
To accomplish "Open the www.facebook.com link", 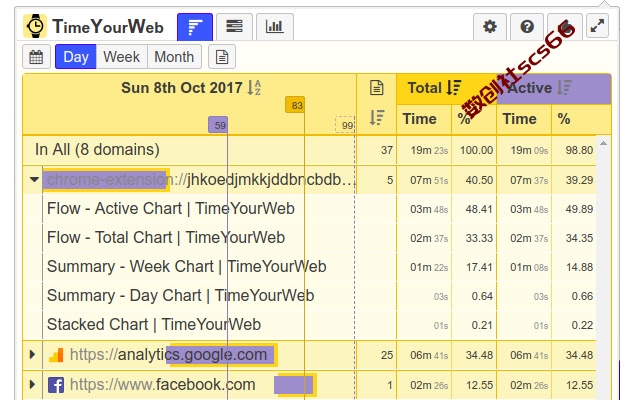I will 162,384.
